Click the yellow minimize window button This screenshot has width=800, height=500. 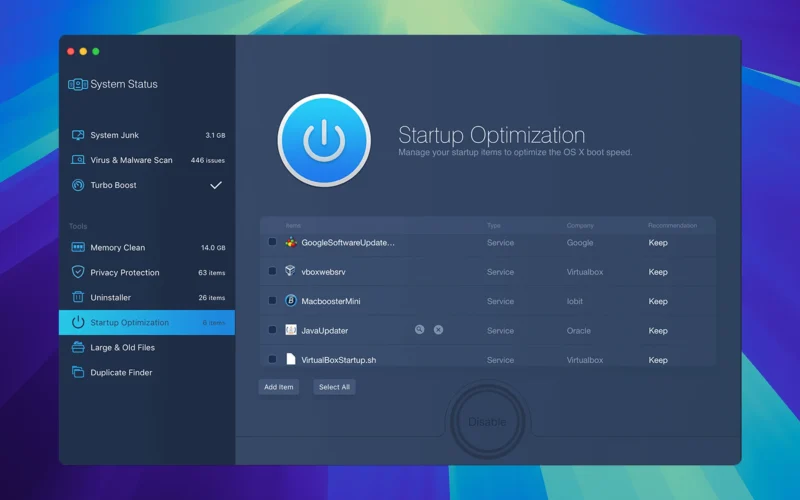point(83,51)
